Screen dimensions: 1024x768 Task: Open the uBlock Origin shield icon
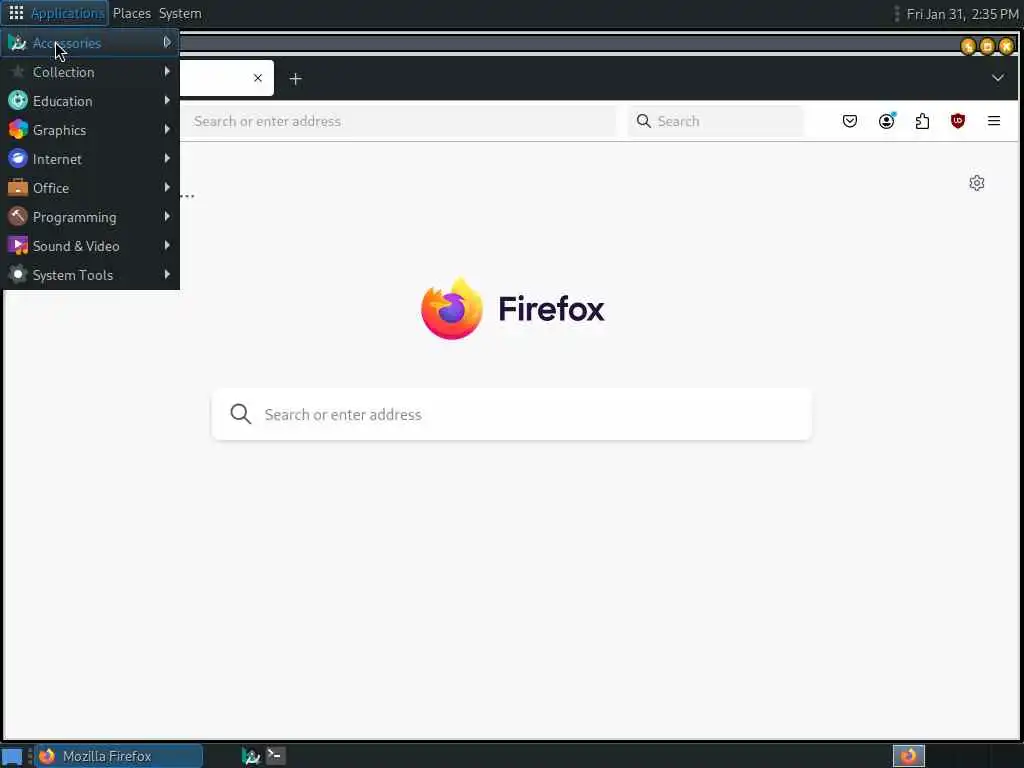click(x=958, y=121)
